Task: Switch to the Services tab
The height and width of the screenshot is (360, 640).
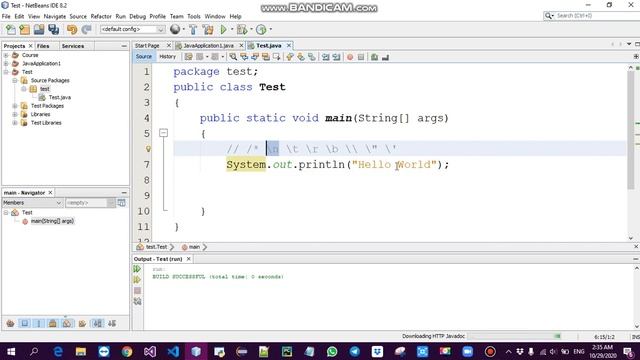Action: pyautogui.click(x=73, y=46)
